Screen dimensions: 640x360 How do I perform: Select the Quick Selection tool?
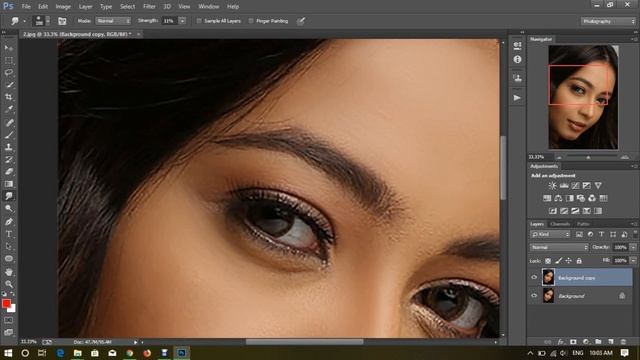pos(9,85)
